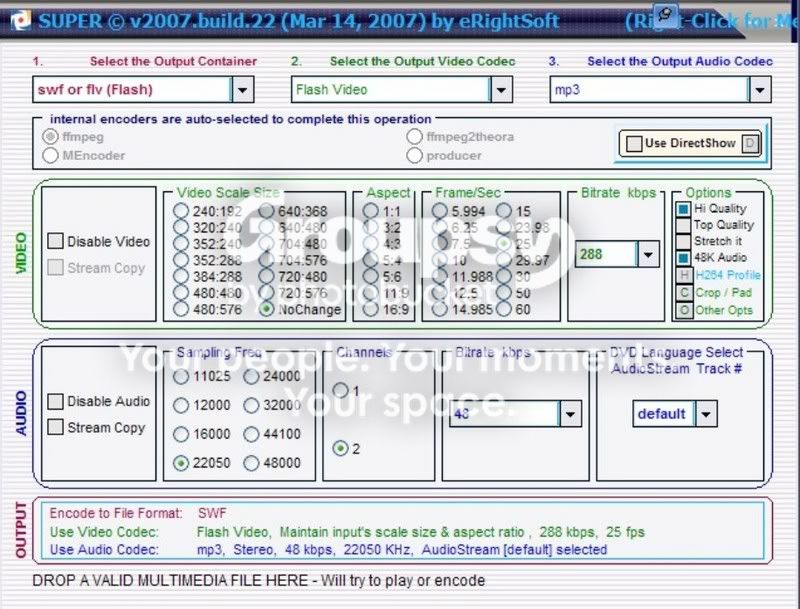The height and width of the screenshot is (609, 800).
Task: Select 32000 sampling frequency
Action: point(251,405)
